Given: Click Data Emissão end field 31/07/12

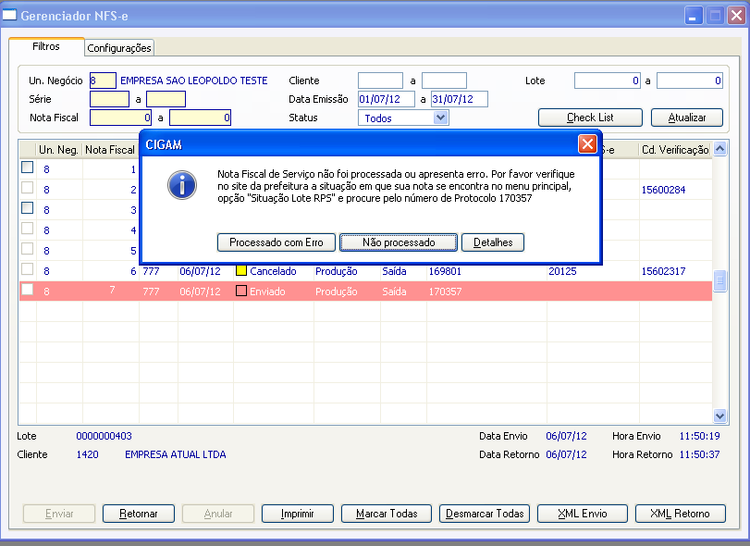Looking at the screenshot, I should tap(460, 99).
